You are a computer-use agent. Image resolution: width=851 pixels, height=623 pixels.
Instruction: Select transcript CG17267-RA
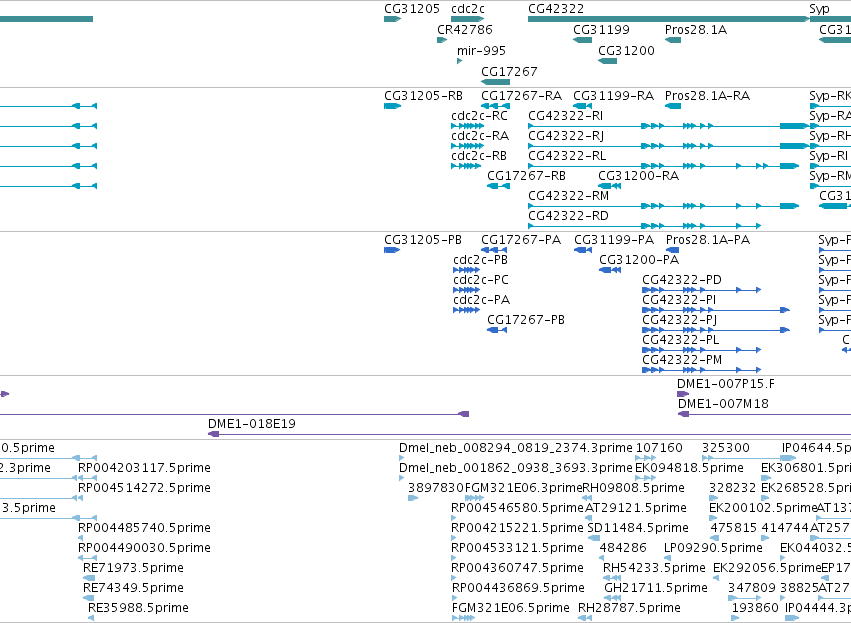click(522, 96)
